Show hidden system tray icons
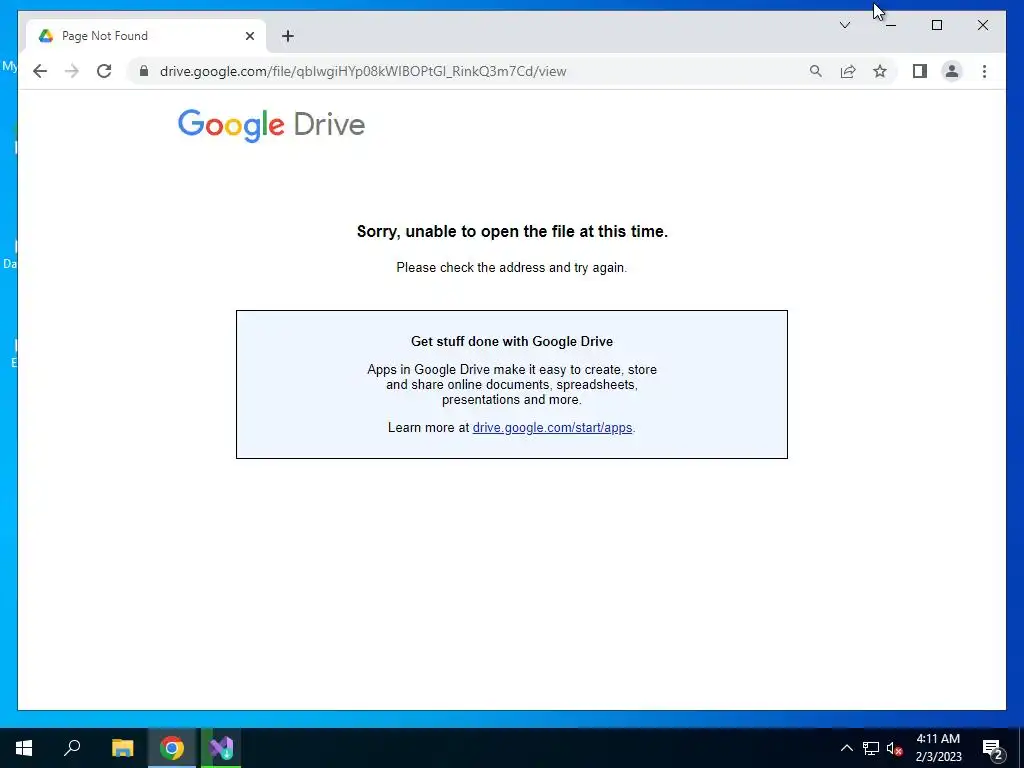 coord(846,748)
